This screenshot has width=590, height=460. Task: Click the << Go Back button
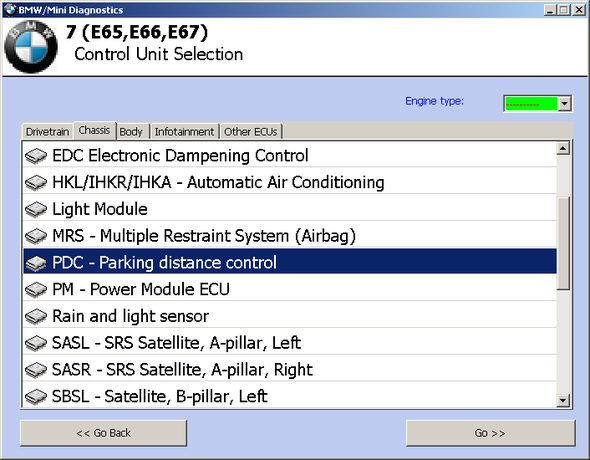103,433
